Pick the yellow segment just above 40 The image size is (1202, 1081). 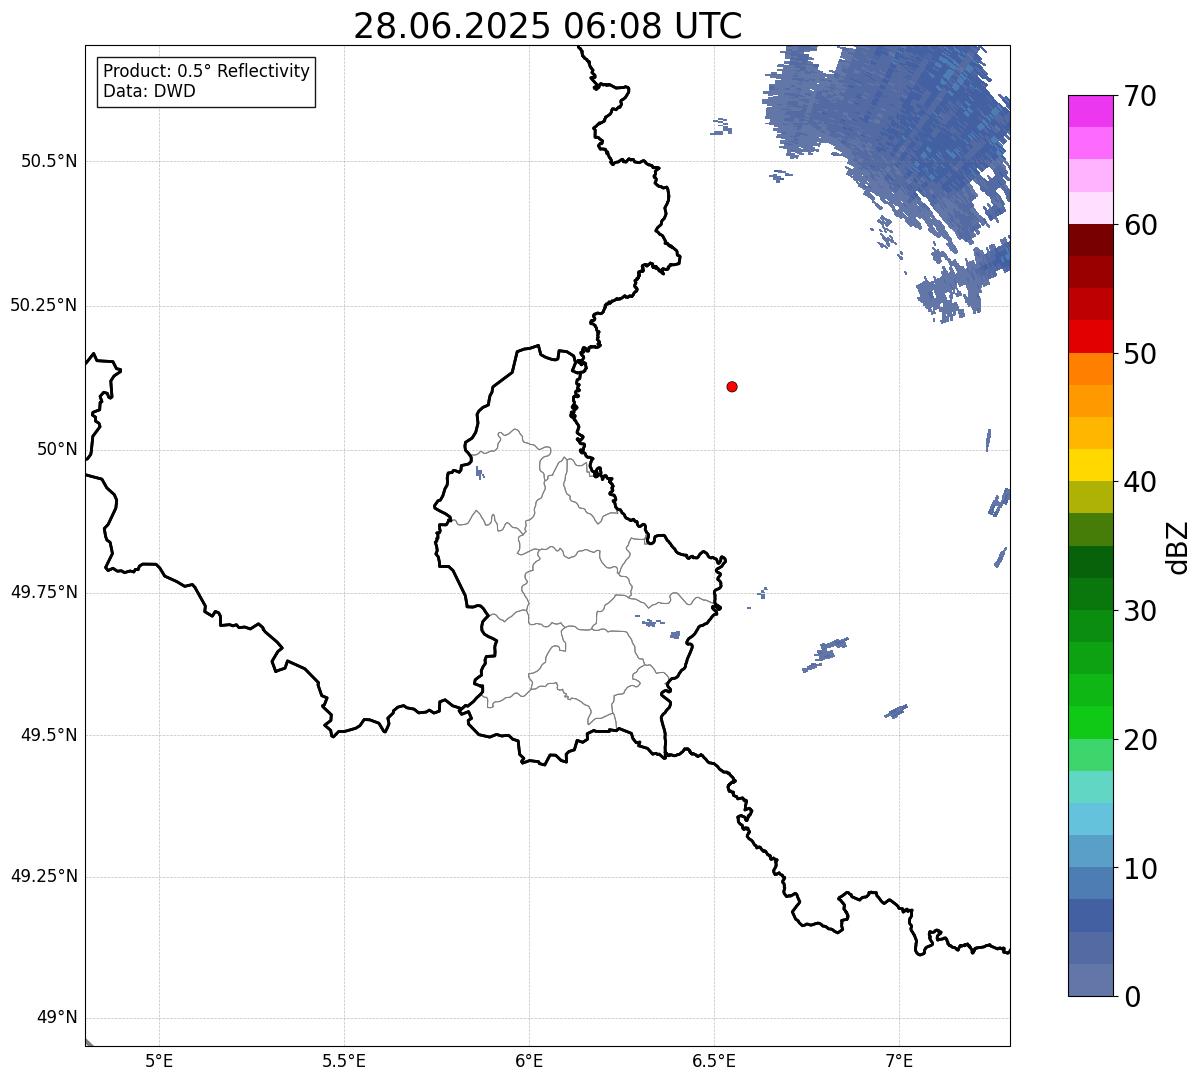point(1090,465)
